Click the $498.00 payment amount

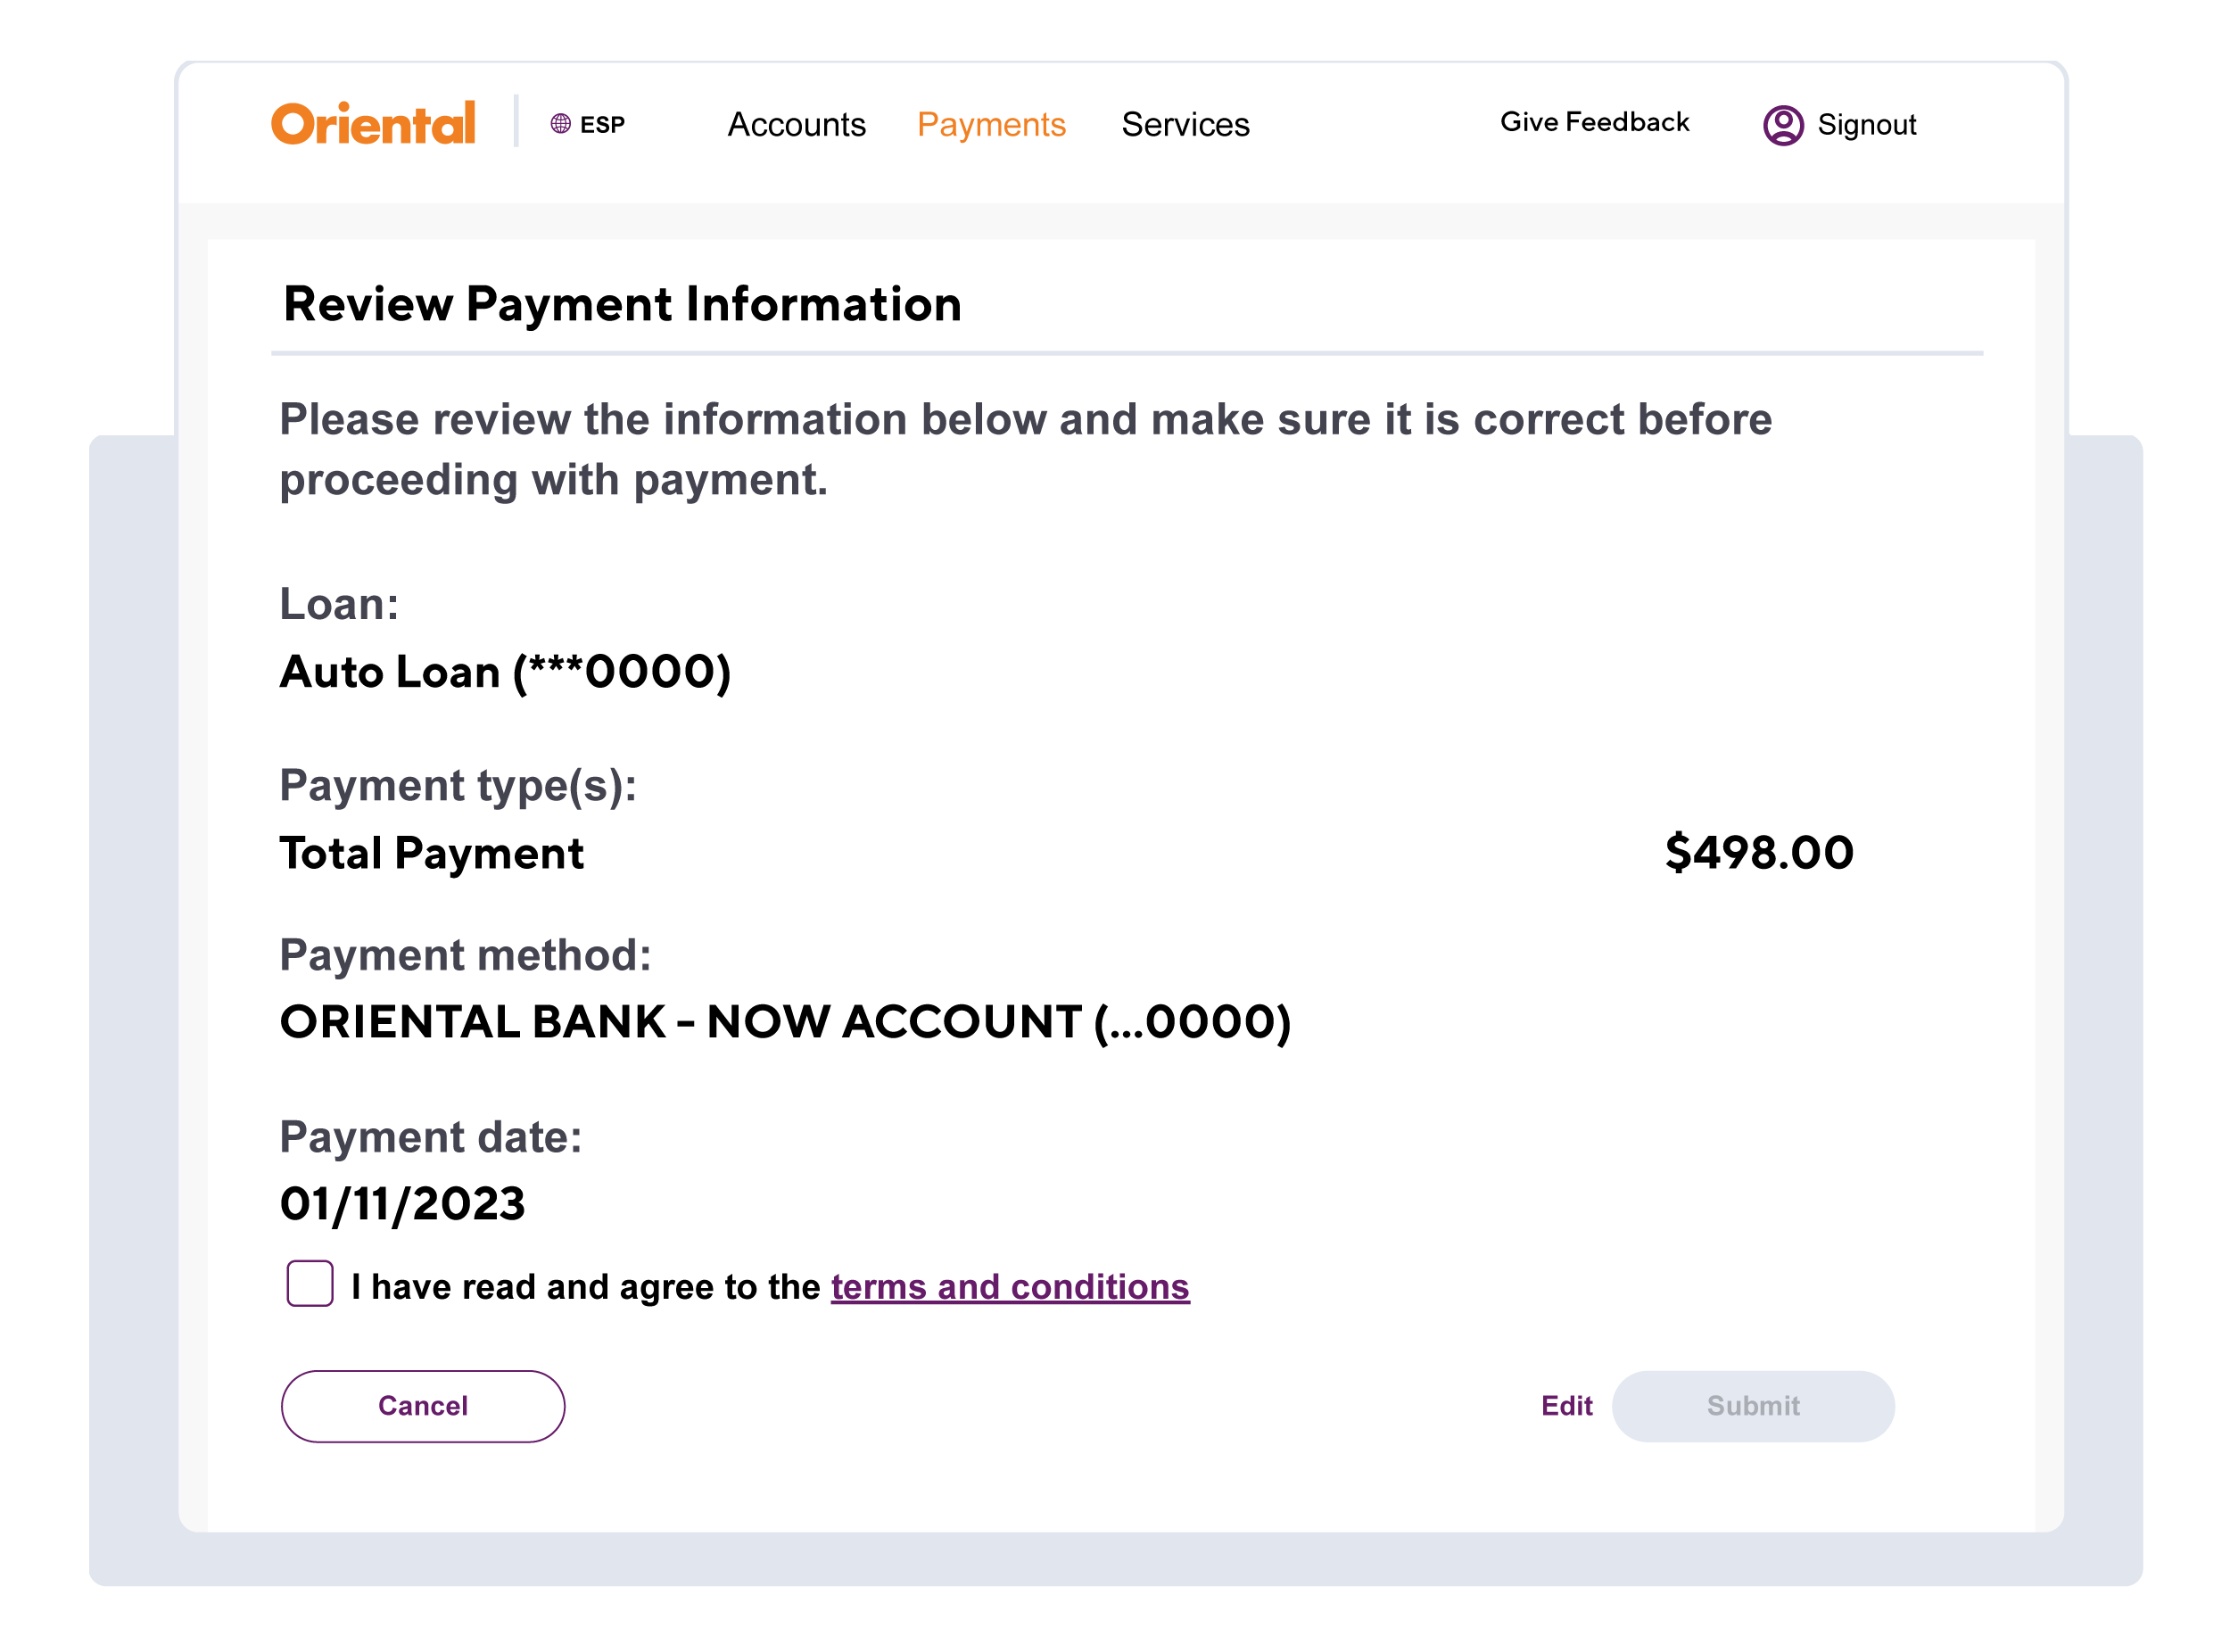click(x=1759, y=853)
